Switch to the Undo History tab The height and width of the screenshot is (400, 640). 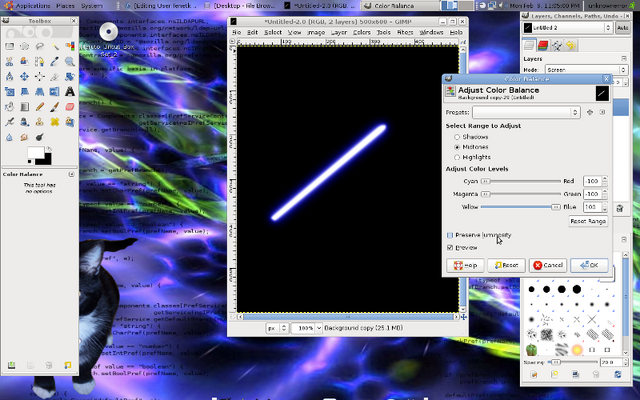pyautogui.click(x=571, y=45)
